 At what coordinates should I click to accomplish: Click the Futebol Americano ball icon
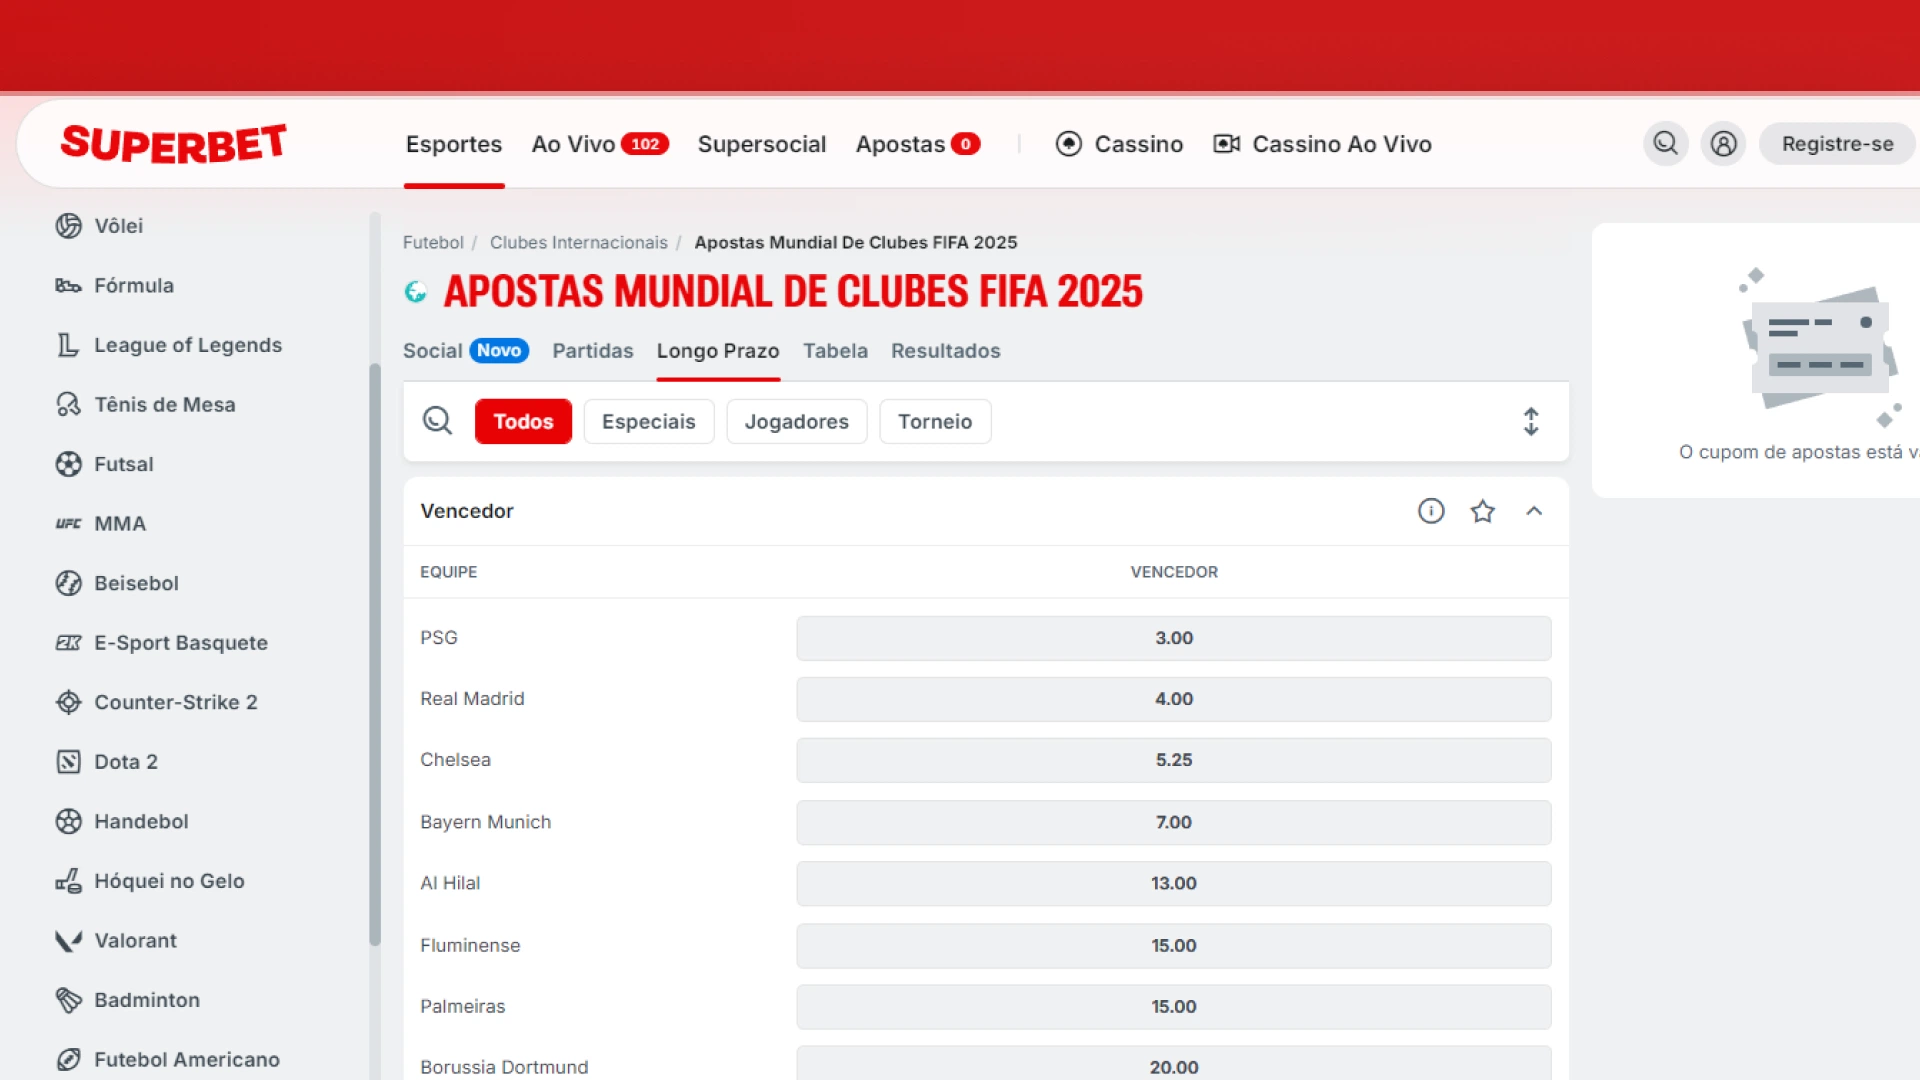pyautogui.click(x=68, y=1059)
